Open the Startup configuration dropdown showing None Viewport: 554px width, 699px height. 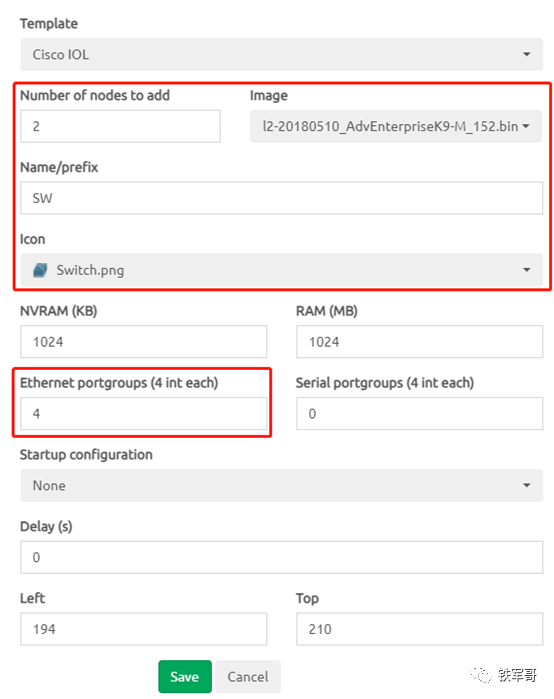[281, 485]
